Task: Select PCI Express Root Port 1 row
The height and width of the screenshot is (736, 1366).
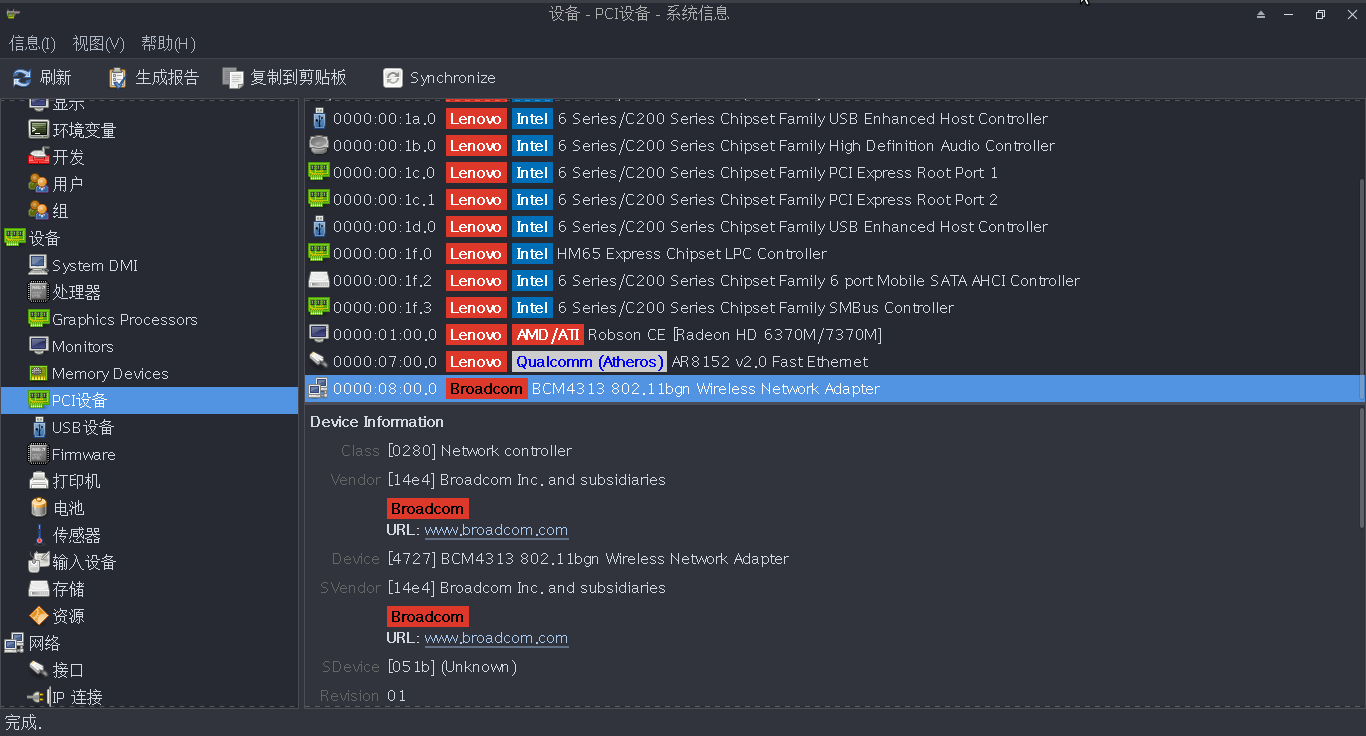Action: (833, 172)
